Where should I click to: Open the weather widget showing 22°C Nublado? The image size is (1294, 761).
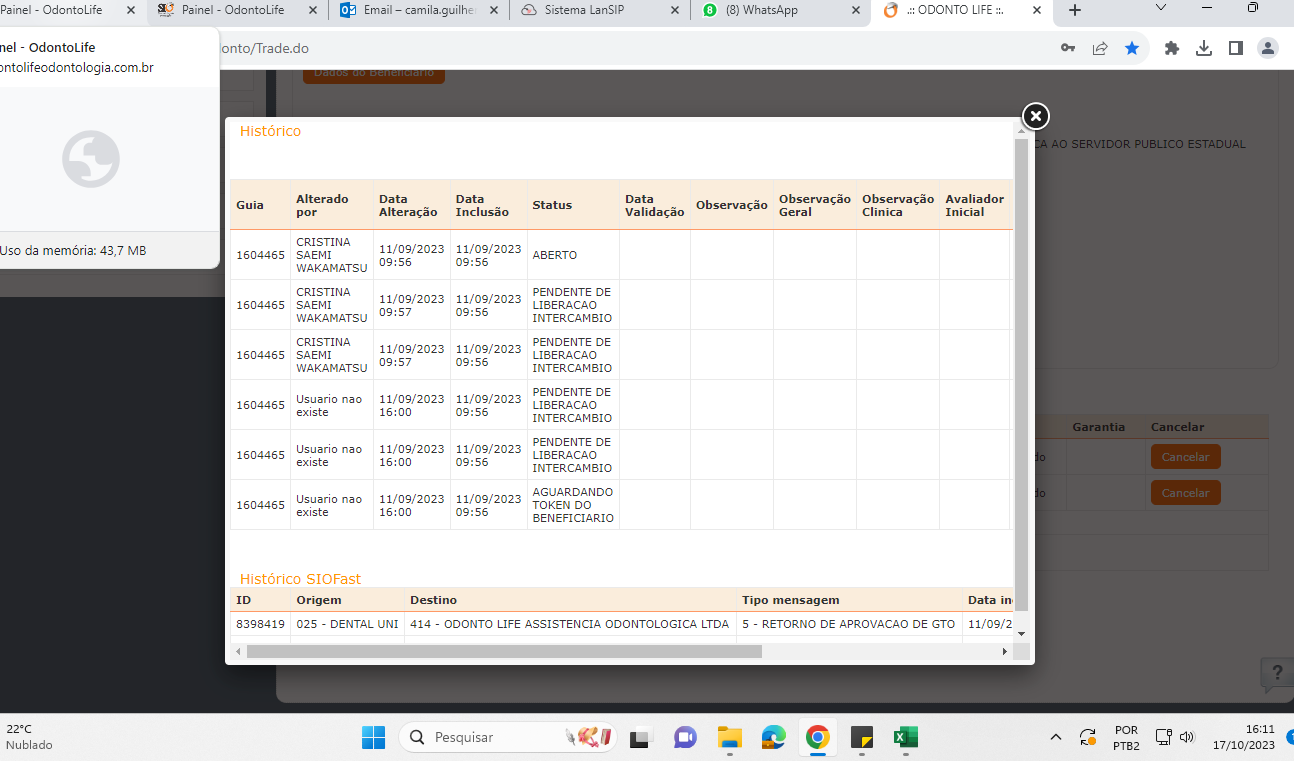(x=30, y=738)
